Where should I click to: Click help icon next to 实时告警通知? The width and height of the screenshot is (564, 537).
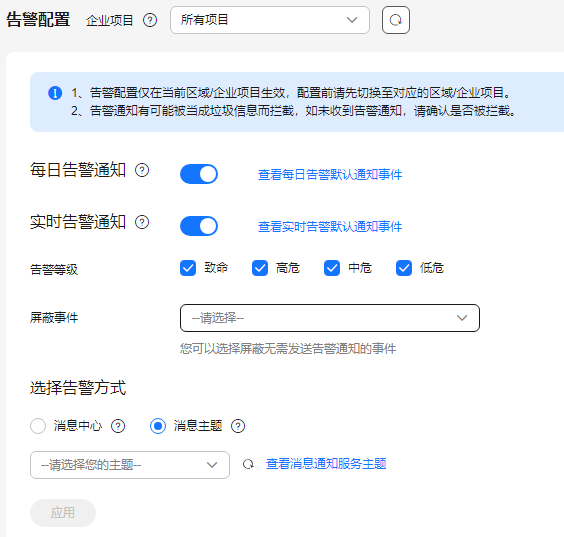coord(142,222)
